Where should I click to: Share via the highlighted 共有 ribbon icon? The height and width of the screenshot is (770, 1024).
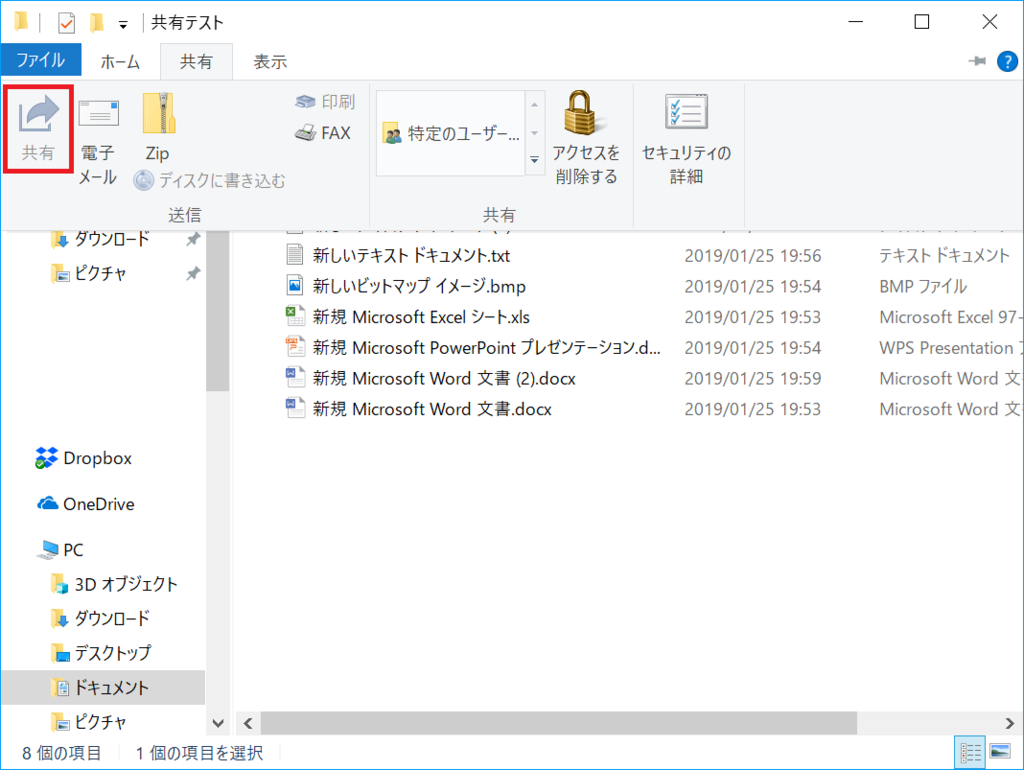[x=38, y=128]
